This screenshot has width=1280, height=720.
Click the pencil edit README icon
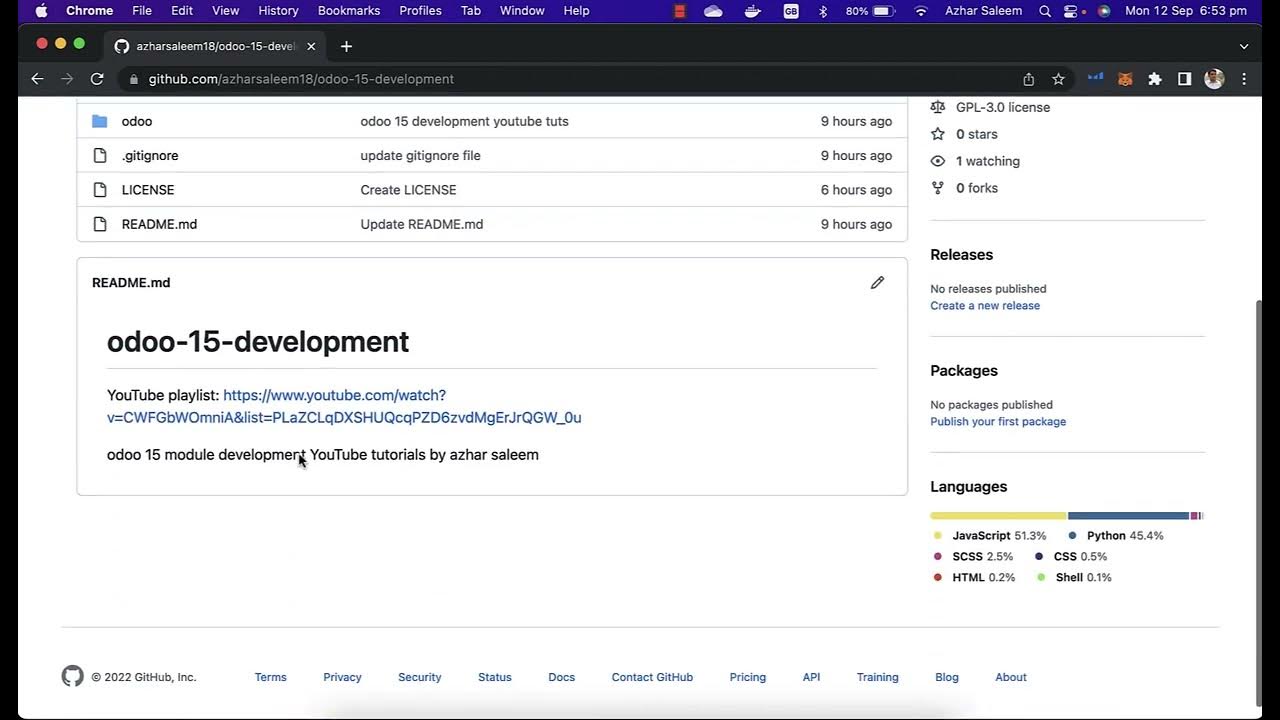(x=877, y=283)
